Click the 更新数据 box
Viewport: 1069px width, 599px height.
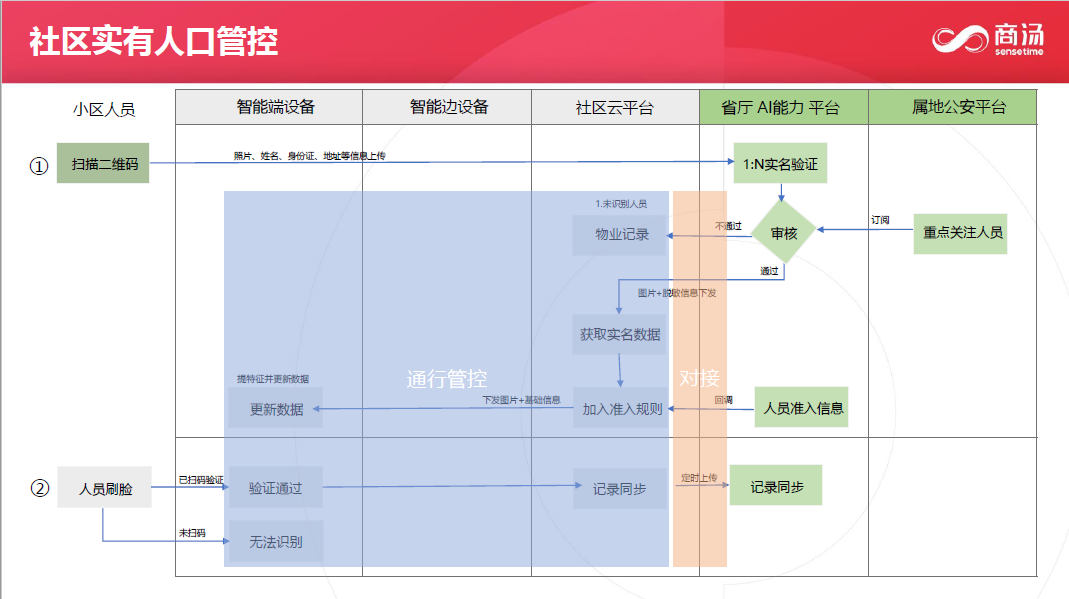click(x=275, y=408)
